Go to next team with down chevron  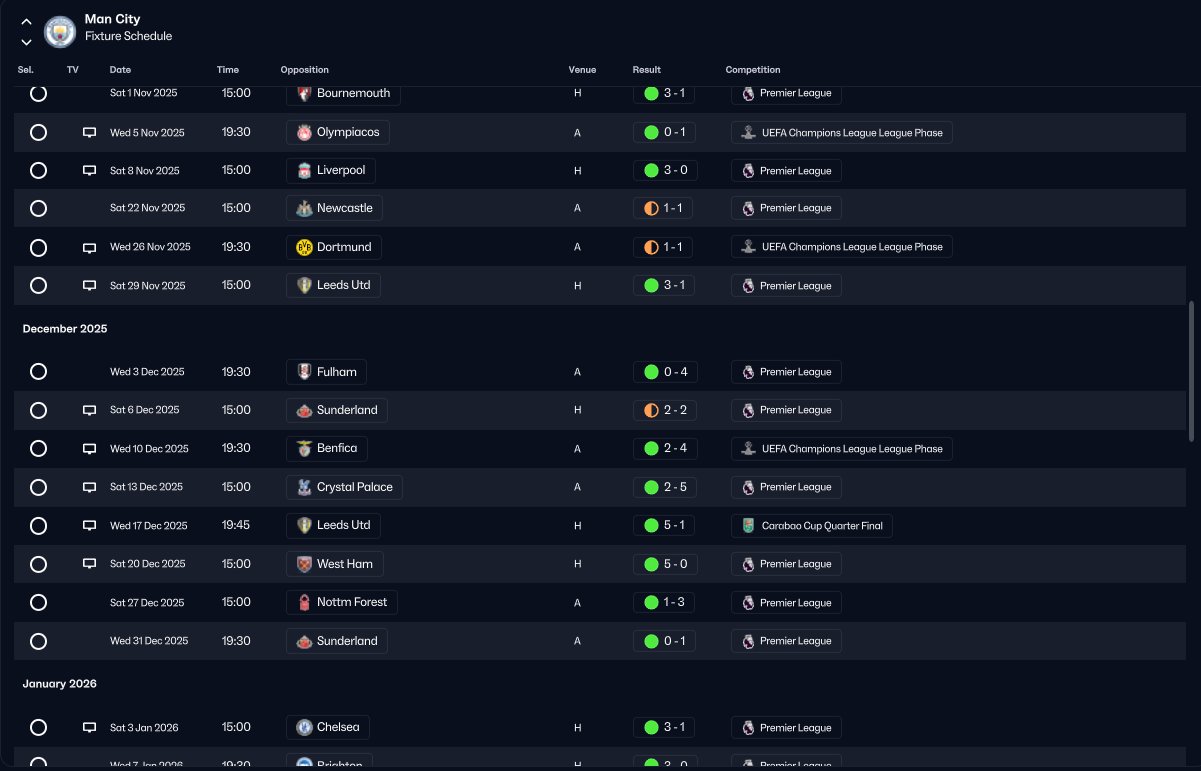(26, 42)
